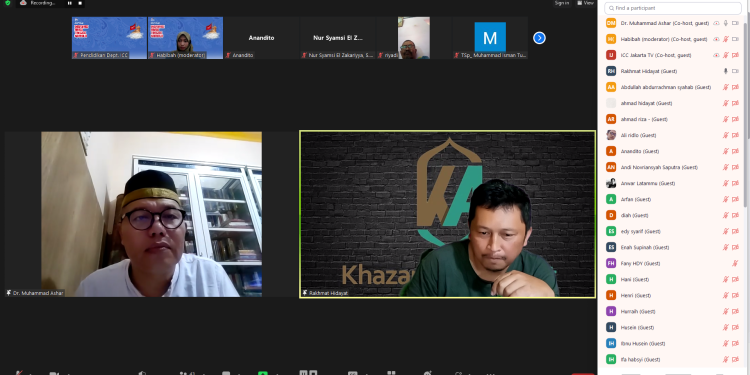Click the microphone icon for Dr. Muhammad Ashar
Image resolution: width=750 pixels, height=375 pixels.
(x=726, y=23)
